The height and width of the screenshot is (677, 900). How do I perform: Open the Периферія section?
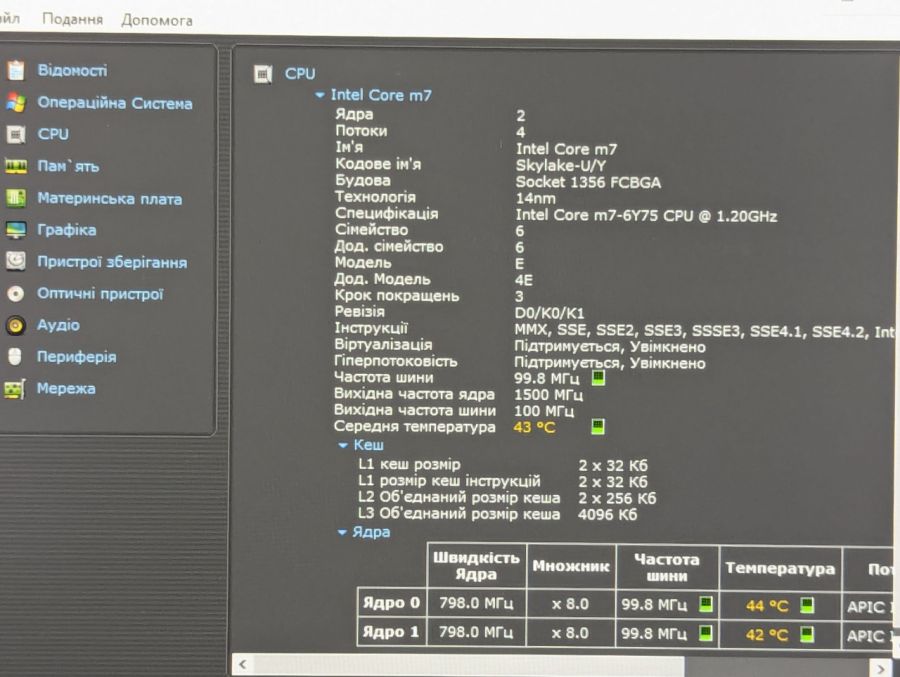tap(76, 357)
